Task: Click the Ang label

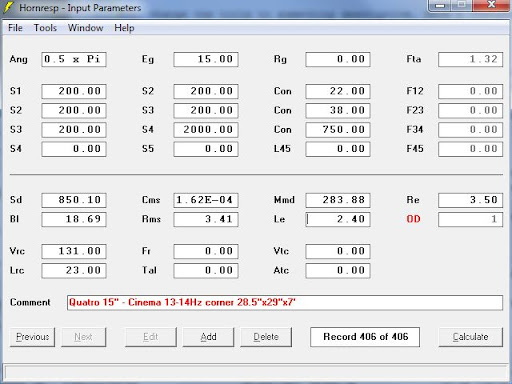Action: click(x=18, y=60)
